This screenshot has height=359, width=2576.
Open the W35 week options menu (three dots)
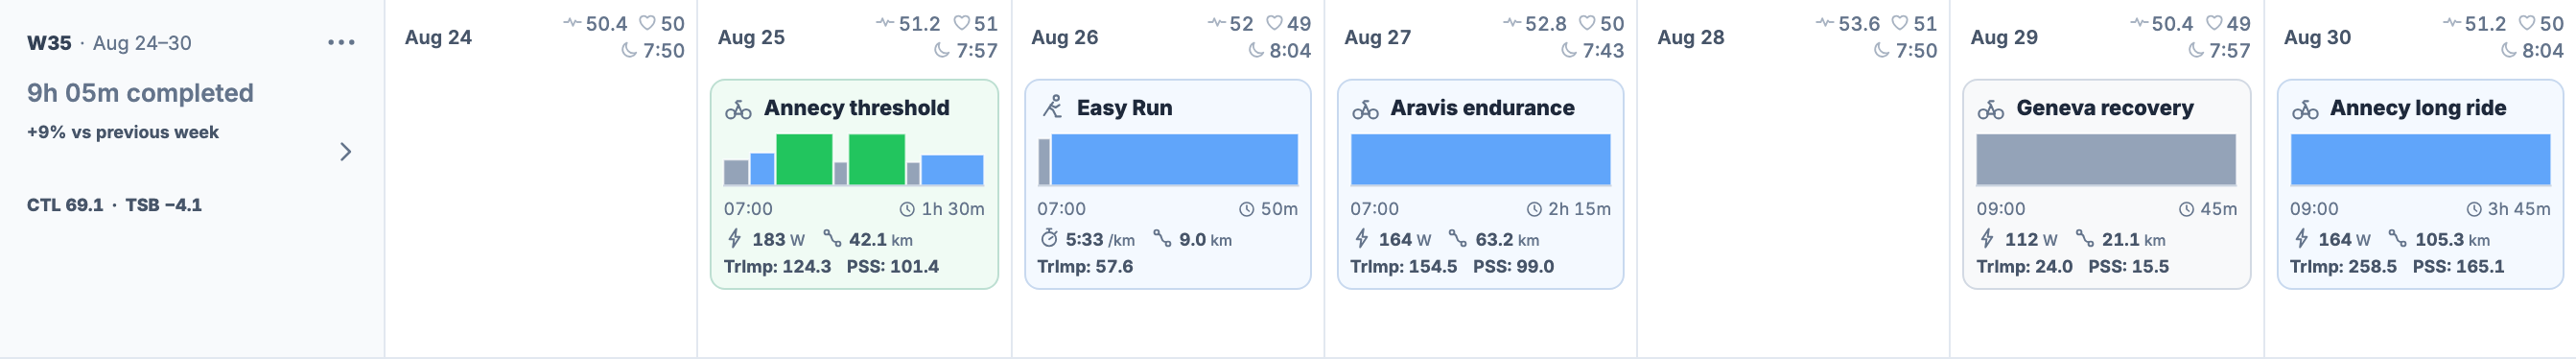point(341,42)
